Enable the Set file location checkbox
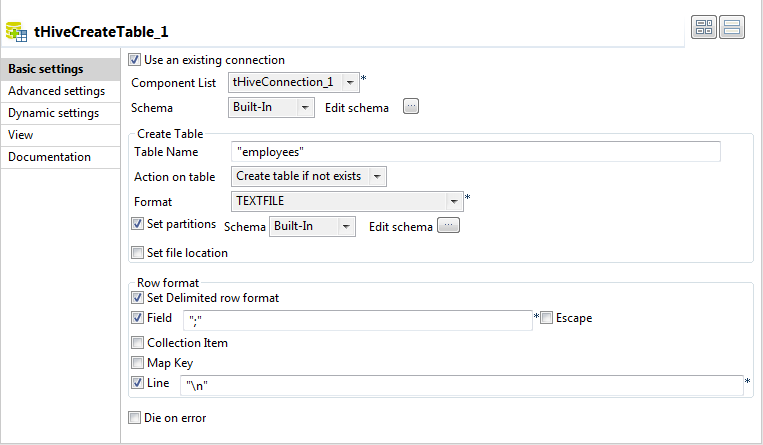The image size is (763, 445). [138, 253]
